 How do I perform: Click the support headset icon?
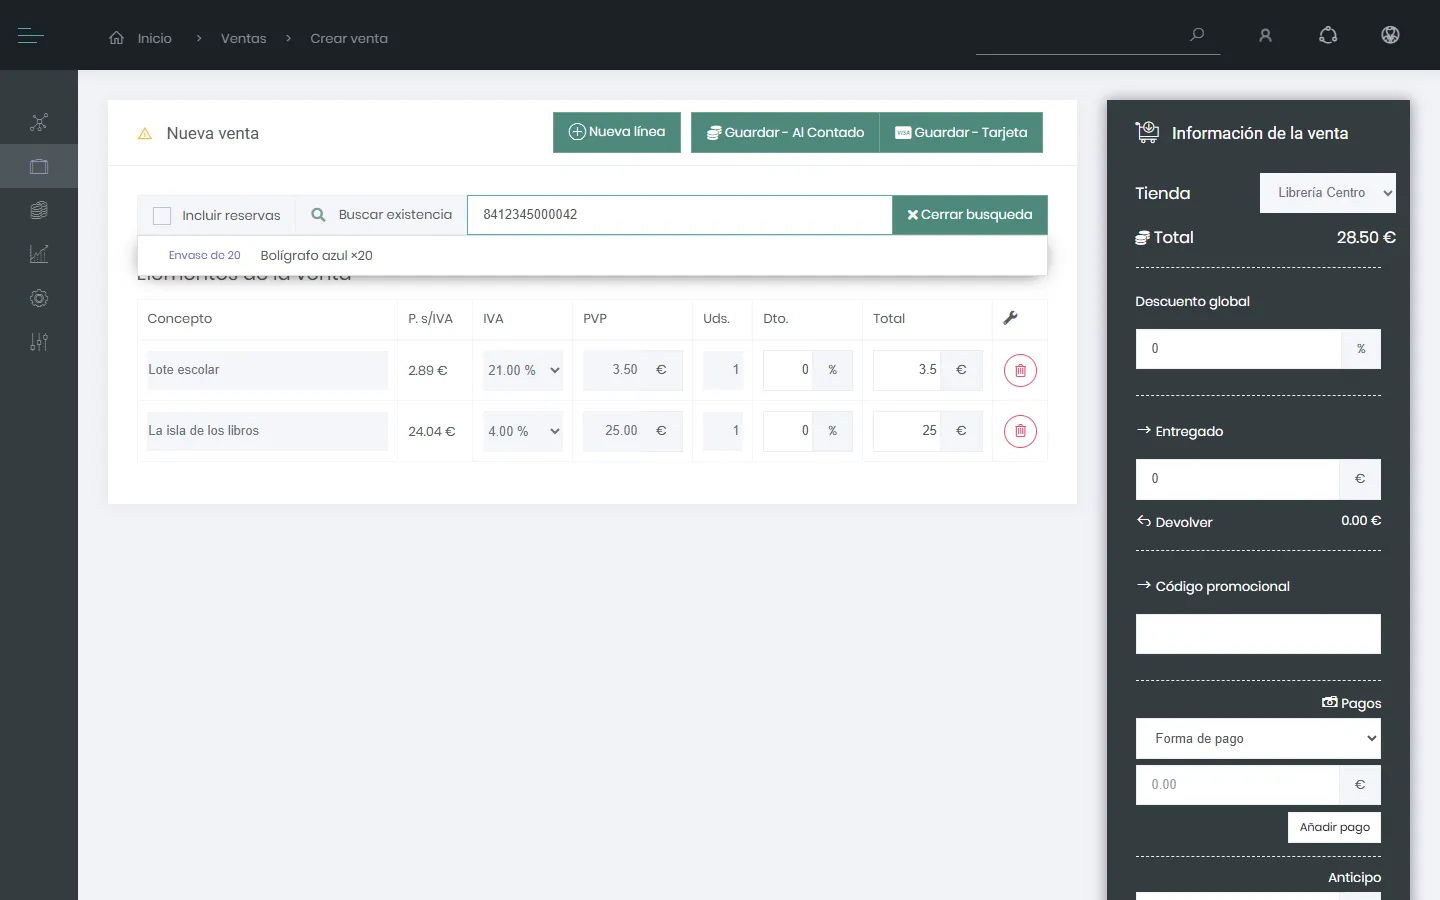click(1328, 36)
